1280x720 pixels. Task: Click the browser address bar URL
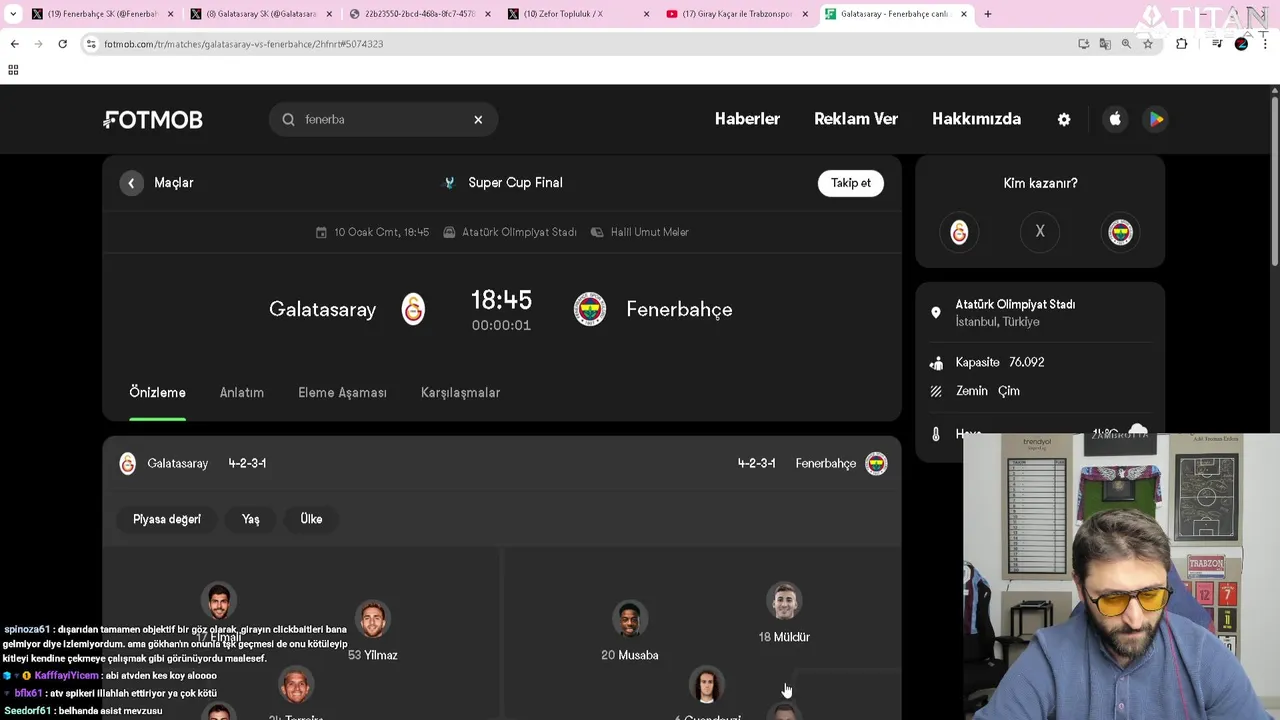pyautogui.click(x=244, y=44)
